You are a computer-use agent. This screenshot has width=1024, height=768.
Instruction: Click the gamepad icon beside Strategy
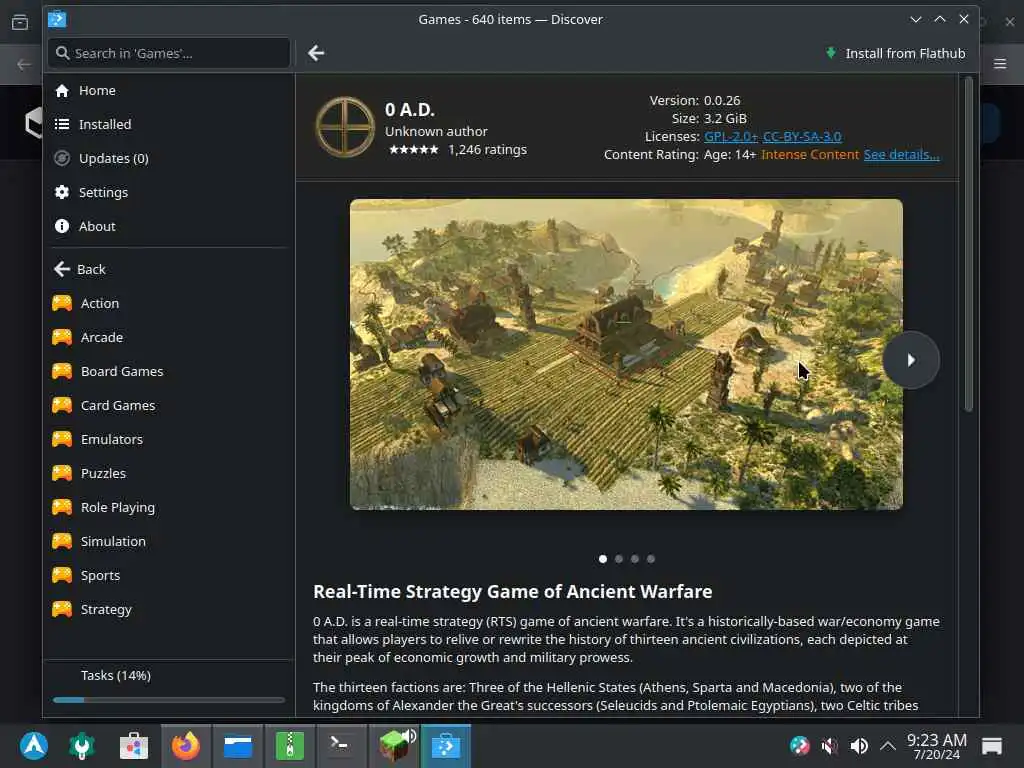tap(62, 609)
